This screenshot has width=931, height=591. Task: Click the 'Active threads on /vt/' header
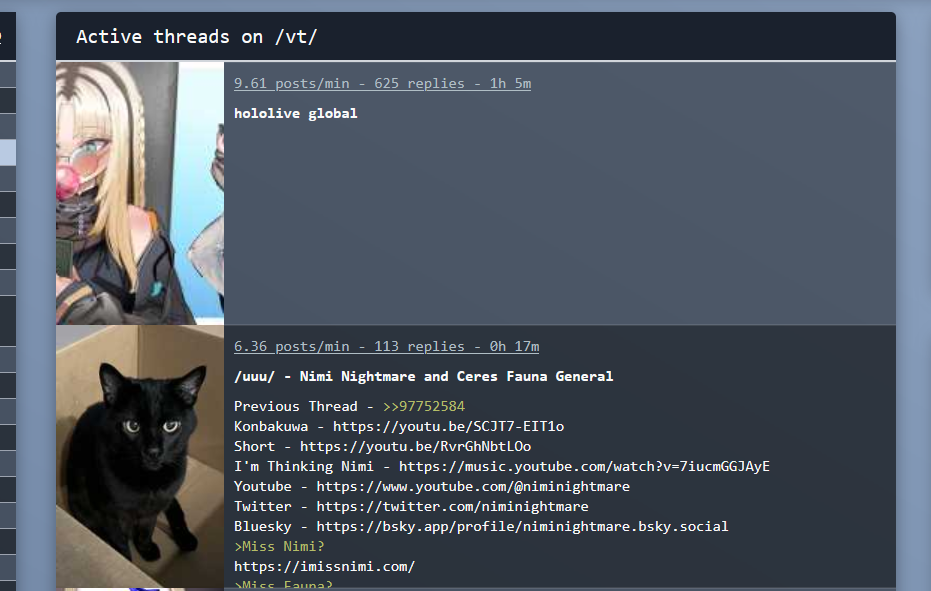click(197, 37)
